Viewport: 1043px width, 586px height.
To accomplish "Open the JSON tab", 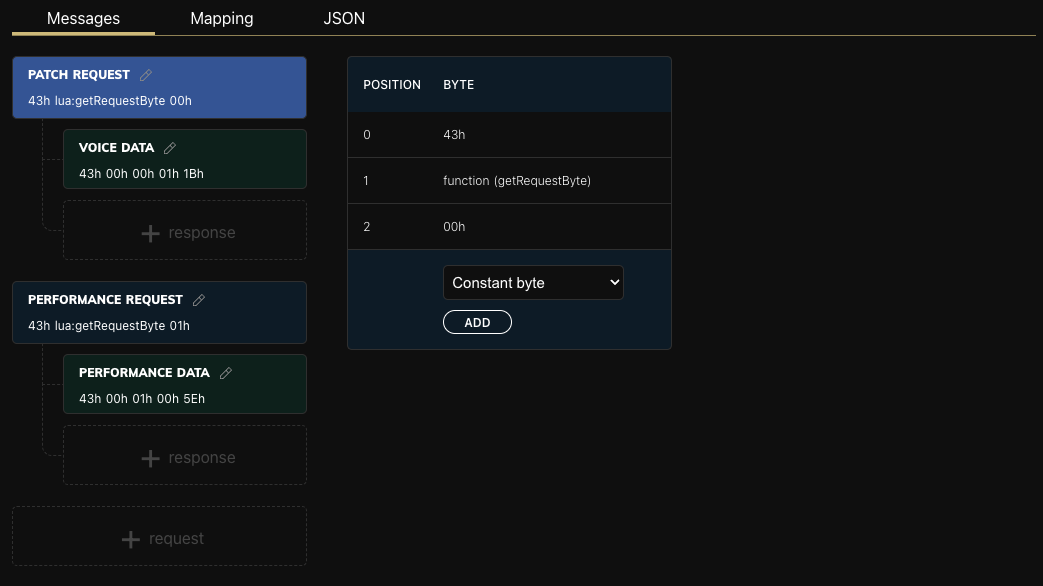I will tap(344, 18).
